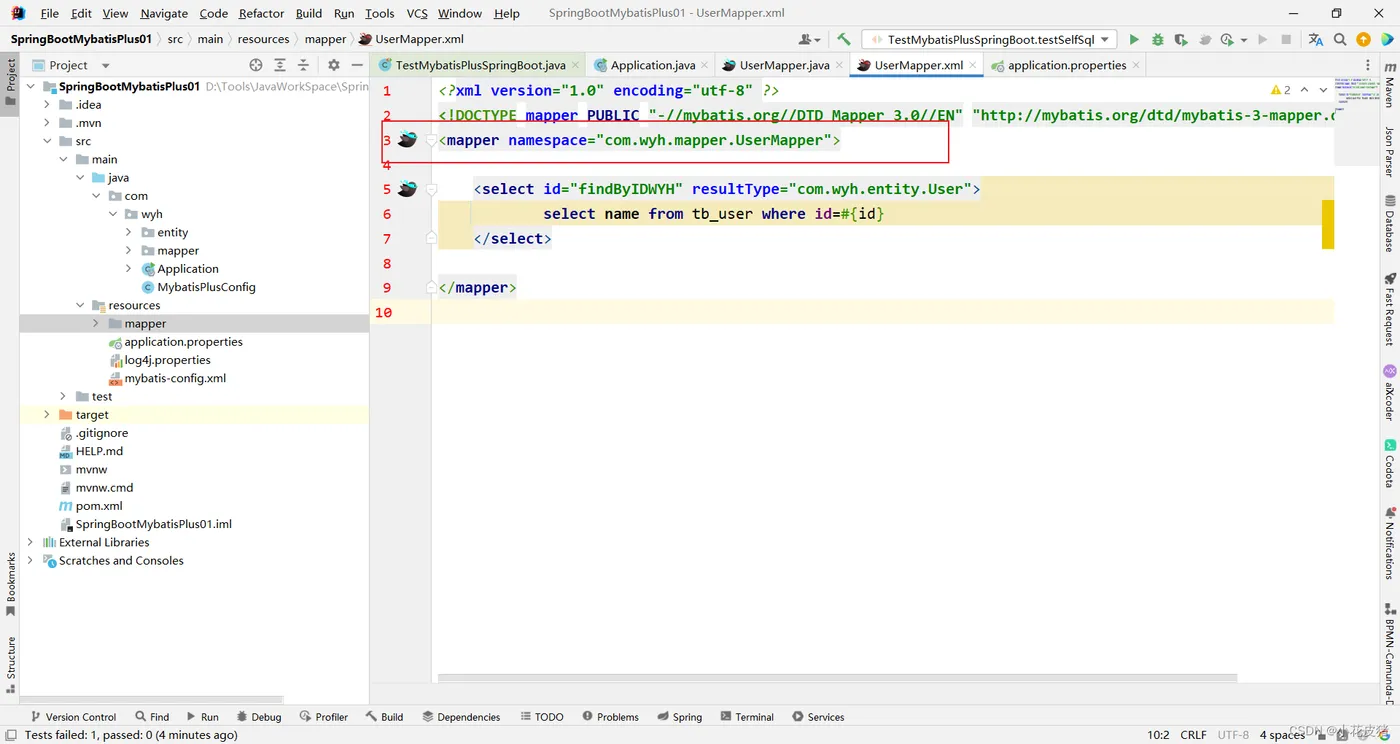Expand the mapper folder under resources

click(x=96, y=323)
